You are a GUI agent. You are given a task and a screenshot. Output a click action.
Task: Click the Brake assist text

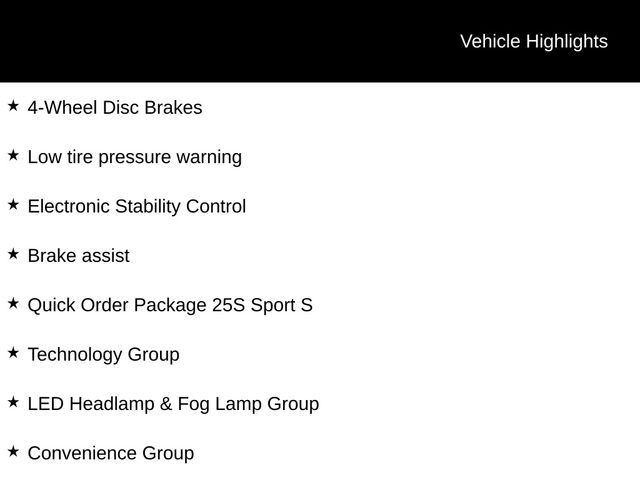pyautogui.click(x=78, y=256)
